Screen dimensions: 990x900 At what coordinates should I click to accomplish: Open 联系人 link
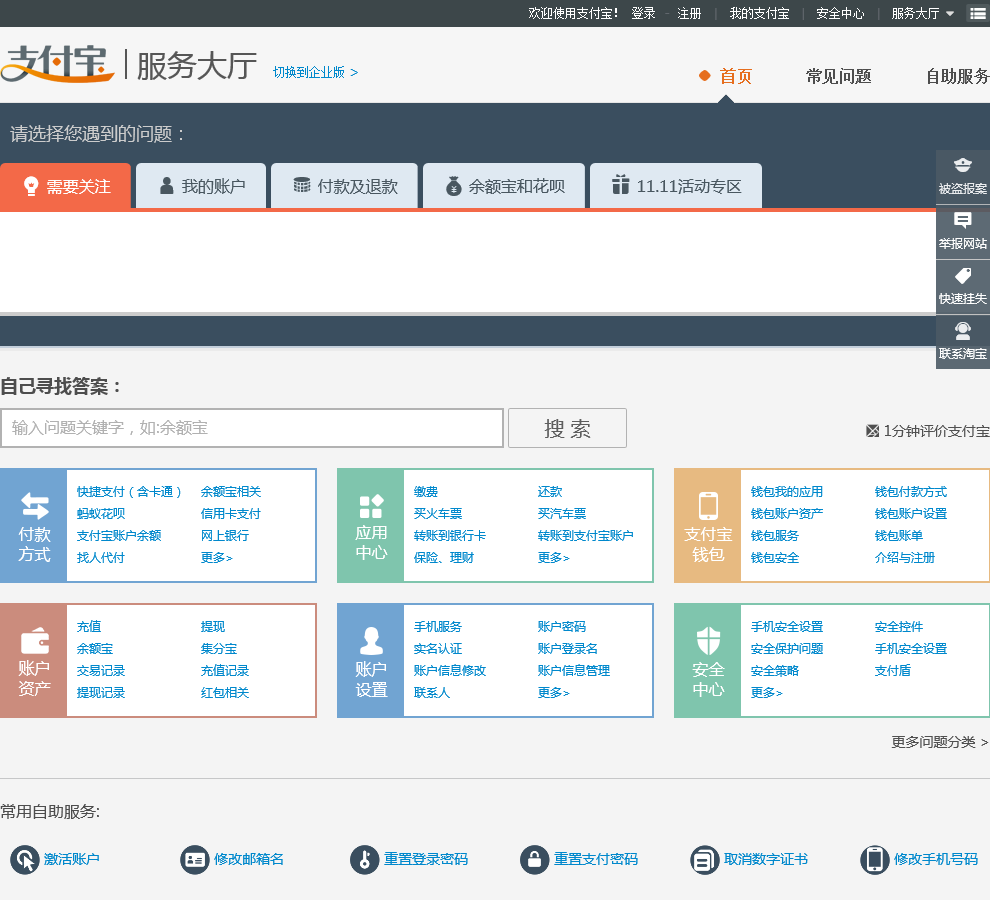pos(432,693)
